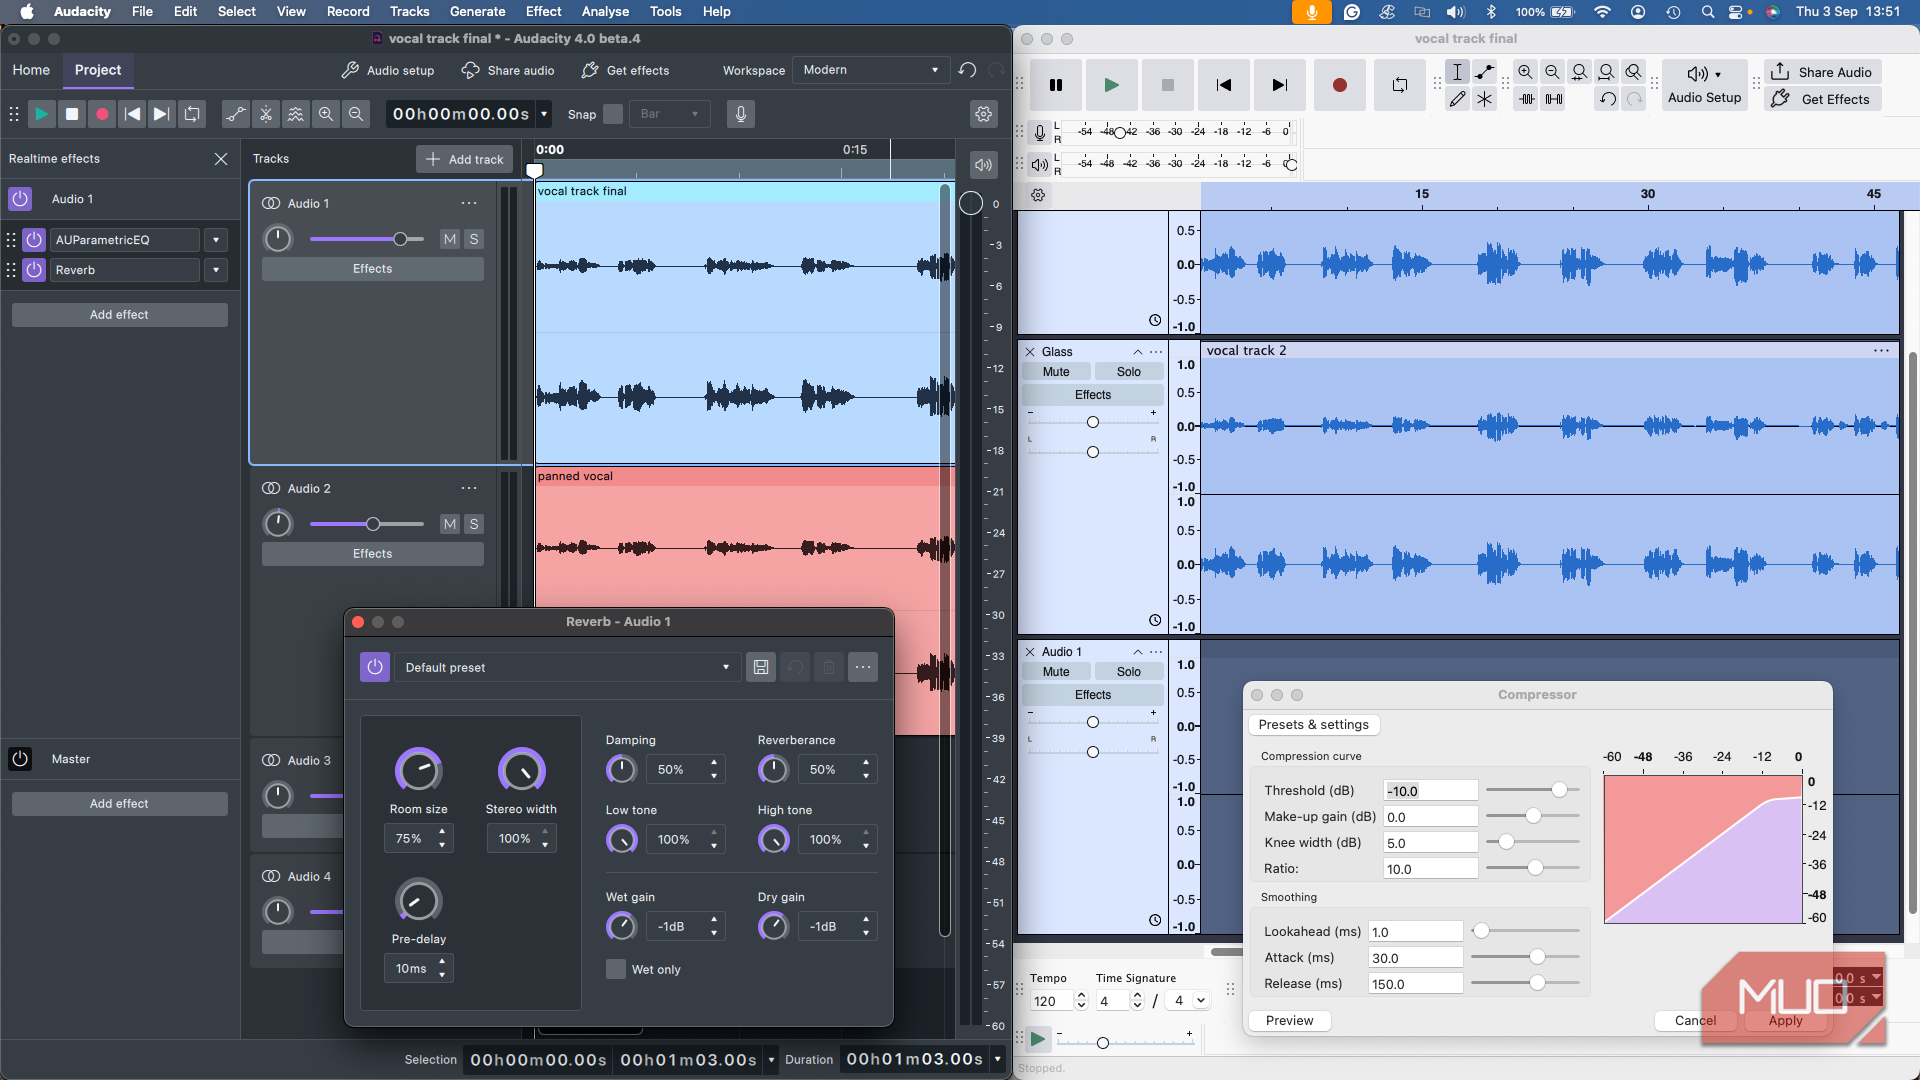Click the save preset icon in Reverb dialog

761,667
